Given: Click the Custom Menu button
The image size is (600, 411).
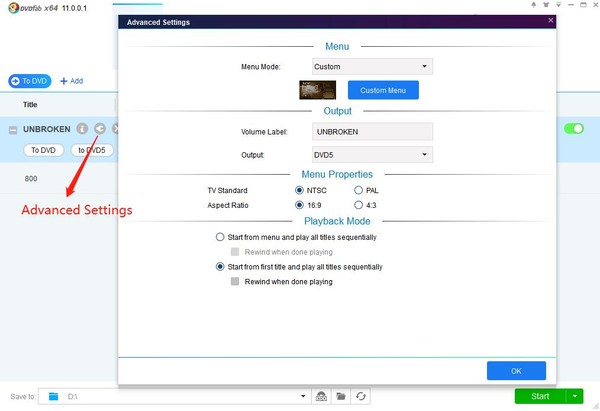Looking at the screenshot, I should (383, 90).
